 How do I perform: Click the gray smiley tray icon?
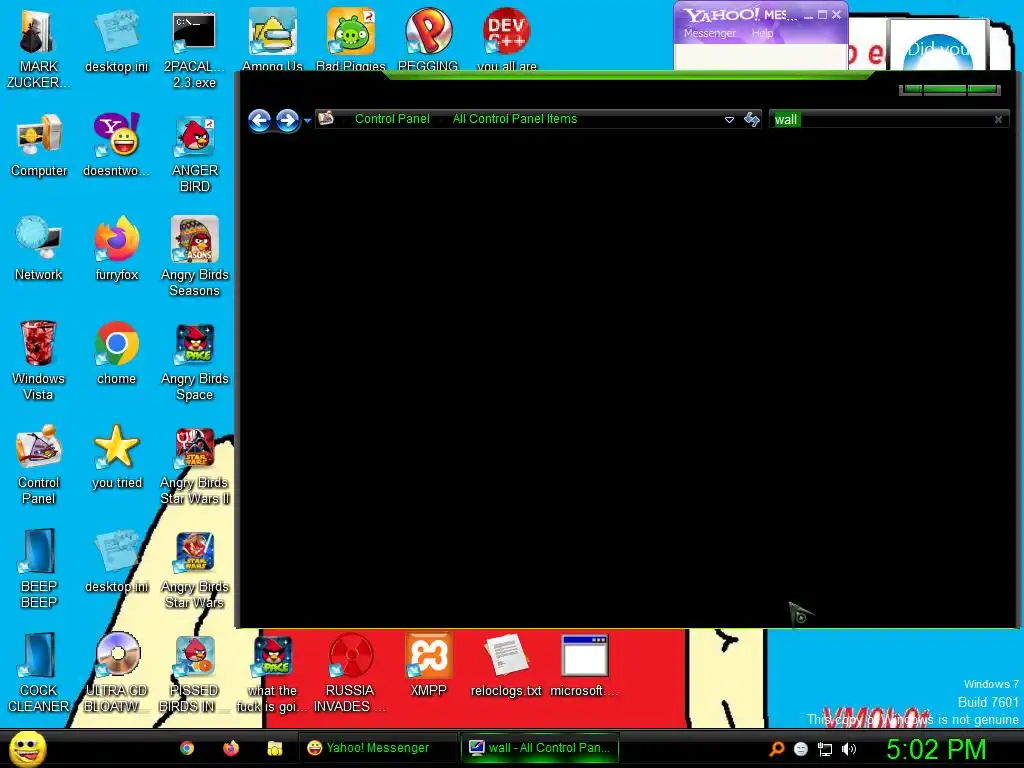801,749
